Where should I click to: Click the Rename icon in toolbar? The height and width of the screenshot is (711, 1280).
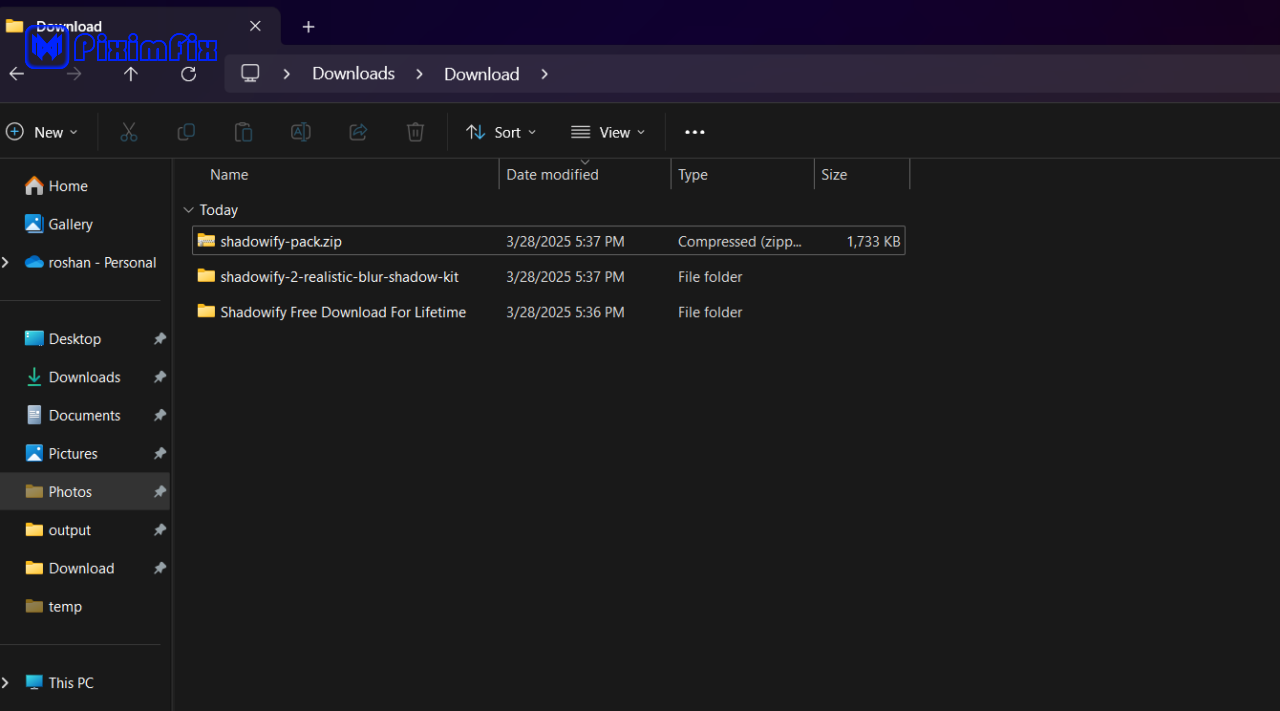coord(300,132)
